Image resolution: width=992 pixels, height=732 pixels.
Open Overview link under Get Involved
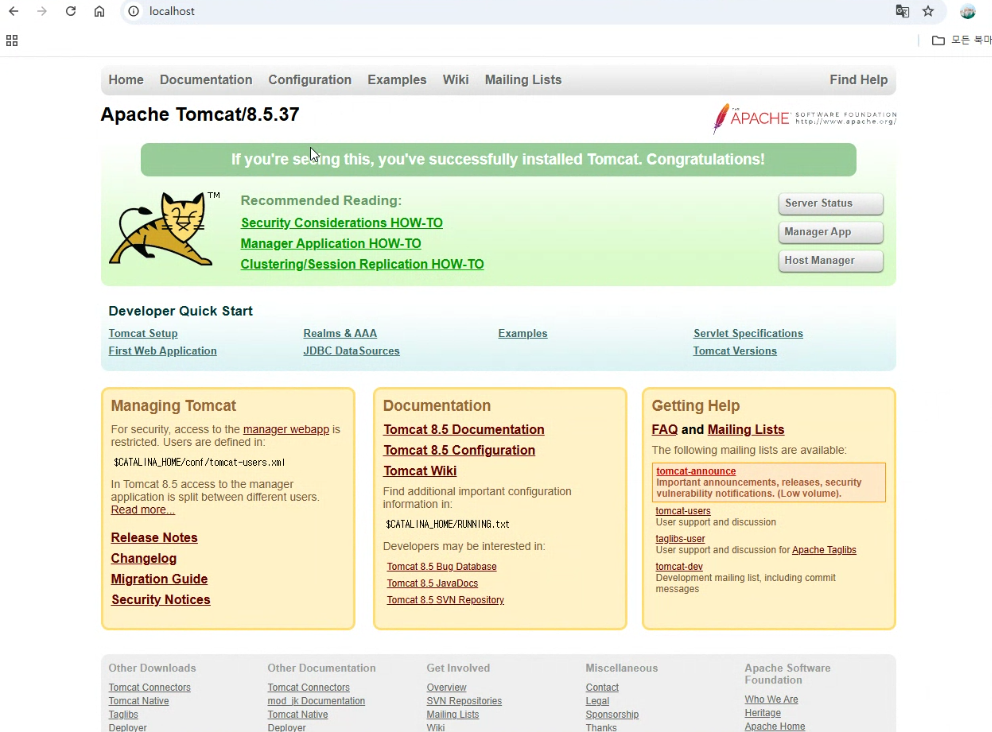click(x=446, y=688)
